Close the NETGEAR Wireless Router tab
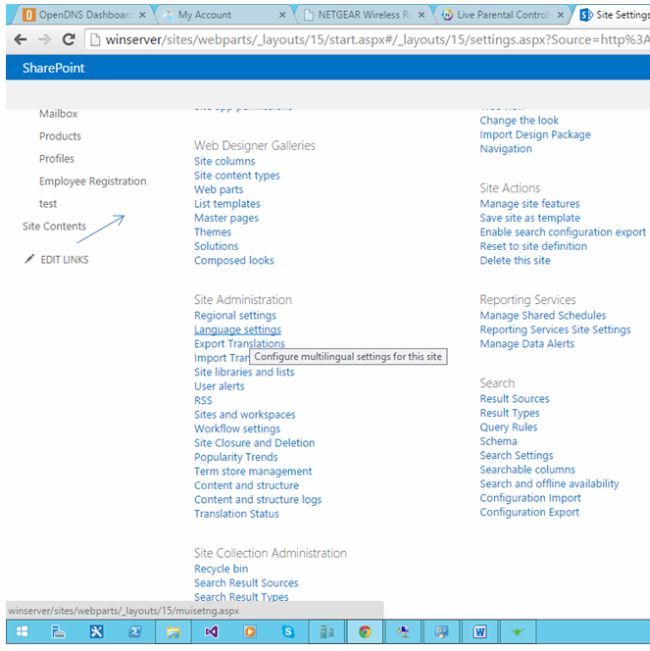Image resolution: width=650 pixels, height=651 pixels. tap(421, 15)
